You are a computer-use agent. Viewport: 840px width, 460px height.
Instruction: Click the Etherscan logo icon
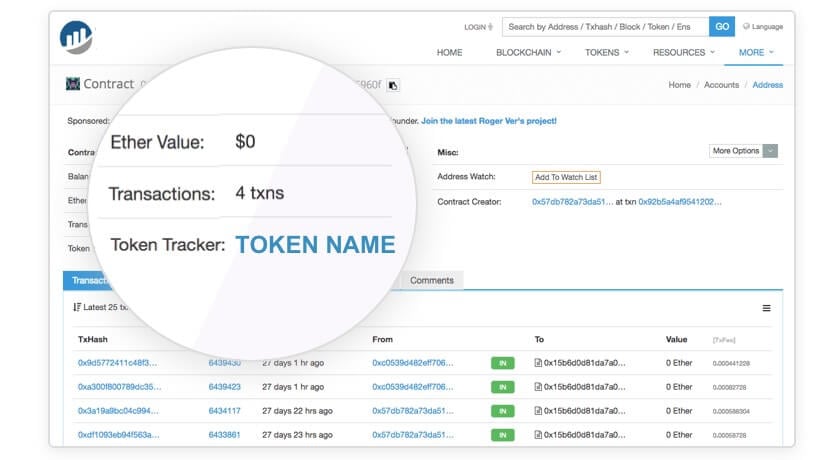pos(77,37)
